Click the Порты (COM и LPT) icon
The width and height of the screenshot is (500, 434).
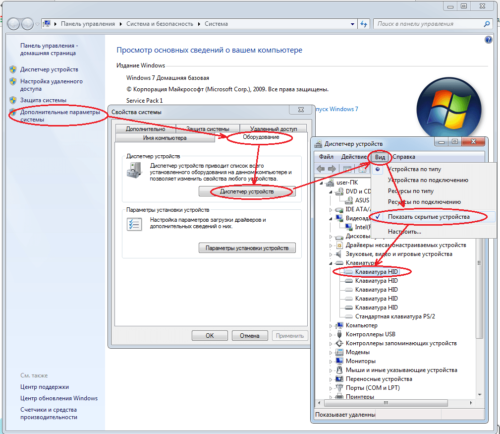(x=339, y=388)
